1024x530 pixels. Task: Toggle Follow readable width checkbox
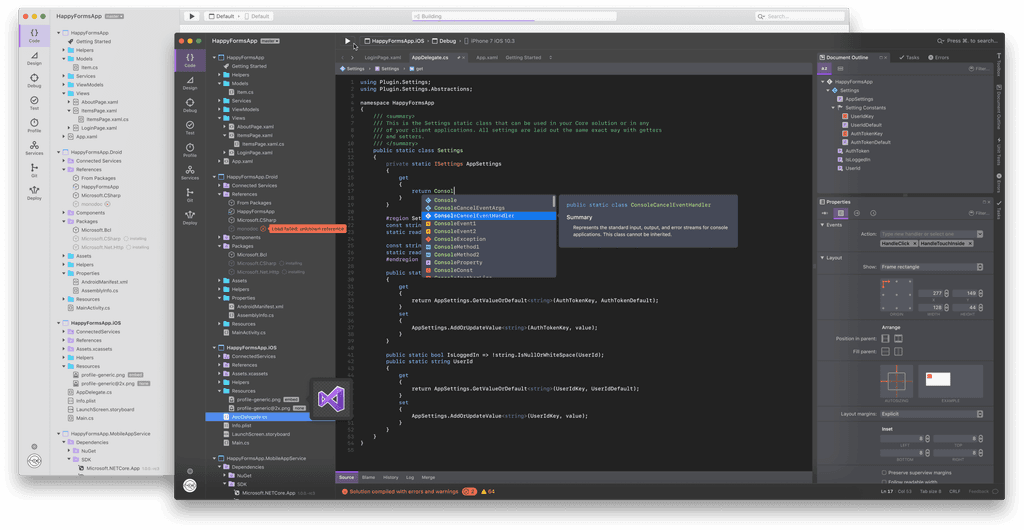884,482
